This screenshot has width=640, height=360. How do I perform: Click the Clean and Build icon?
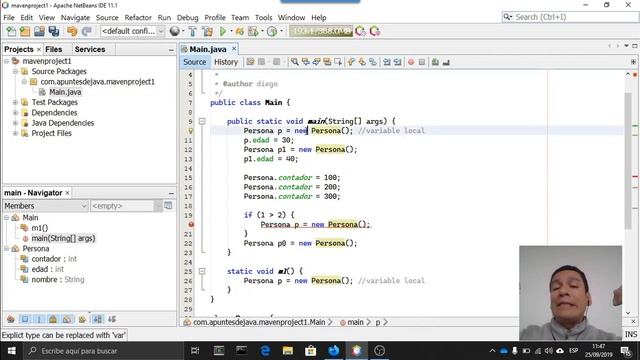[x=207, y=31]
